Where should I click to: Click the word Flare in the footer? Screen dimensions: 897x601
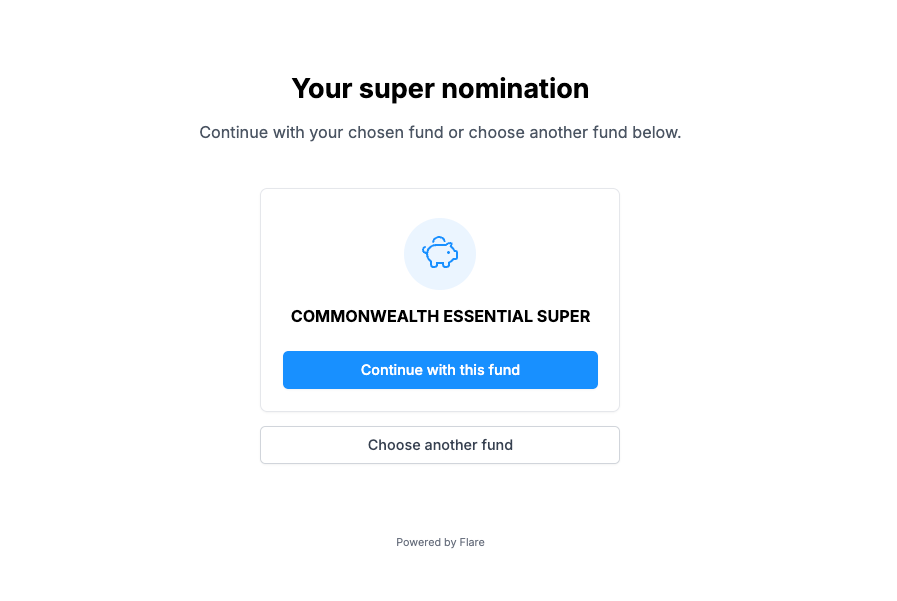472,542
